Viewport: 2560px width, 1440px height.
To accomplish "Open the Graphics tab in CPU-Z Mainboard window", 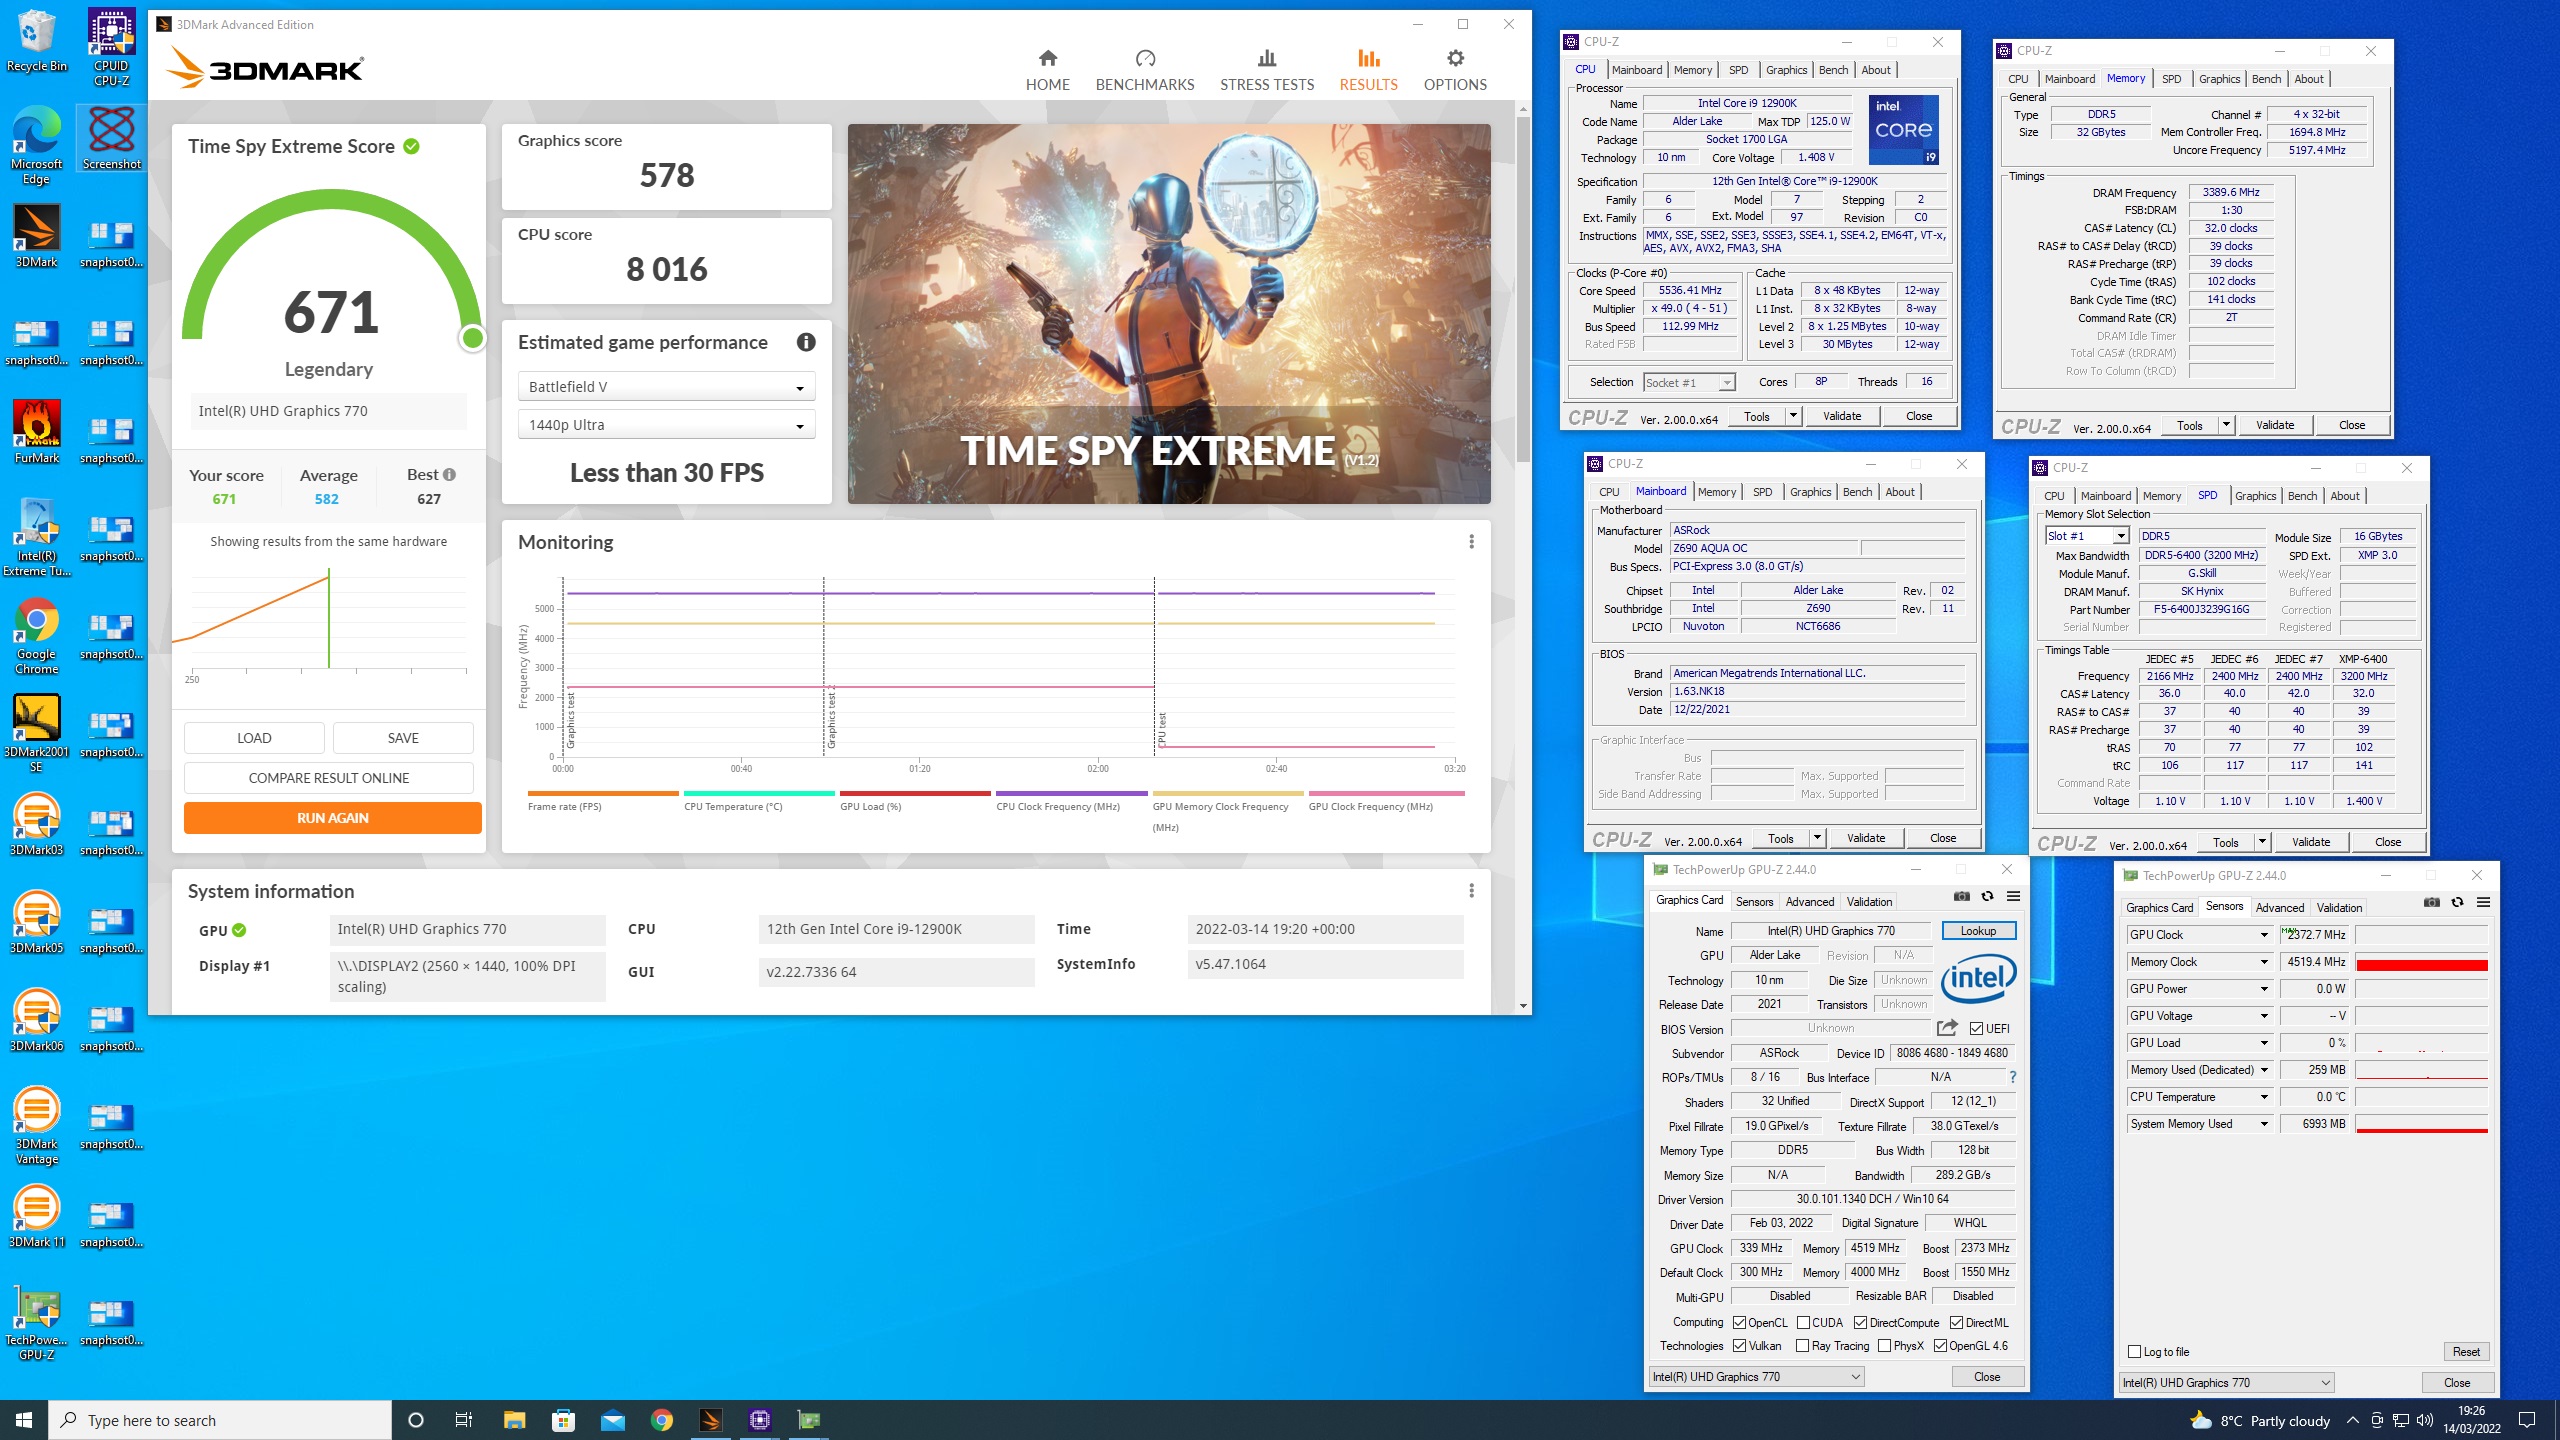I will coord(1810,492).
